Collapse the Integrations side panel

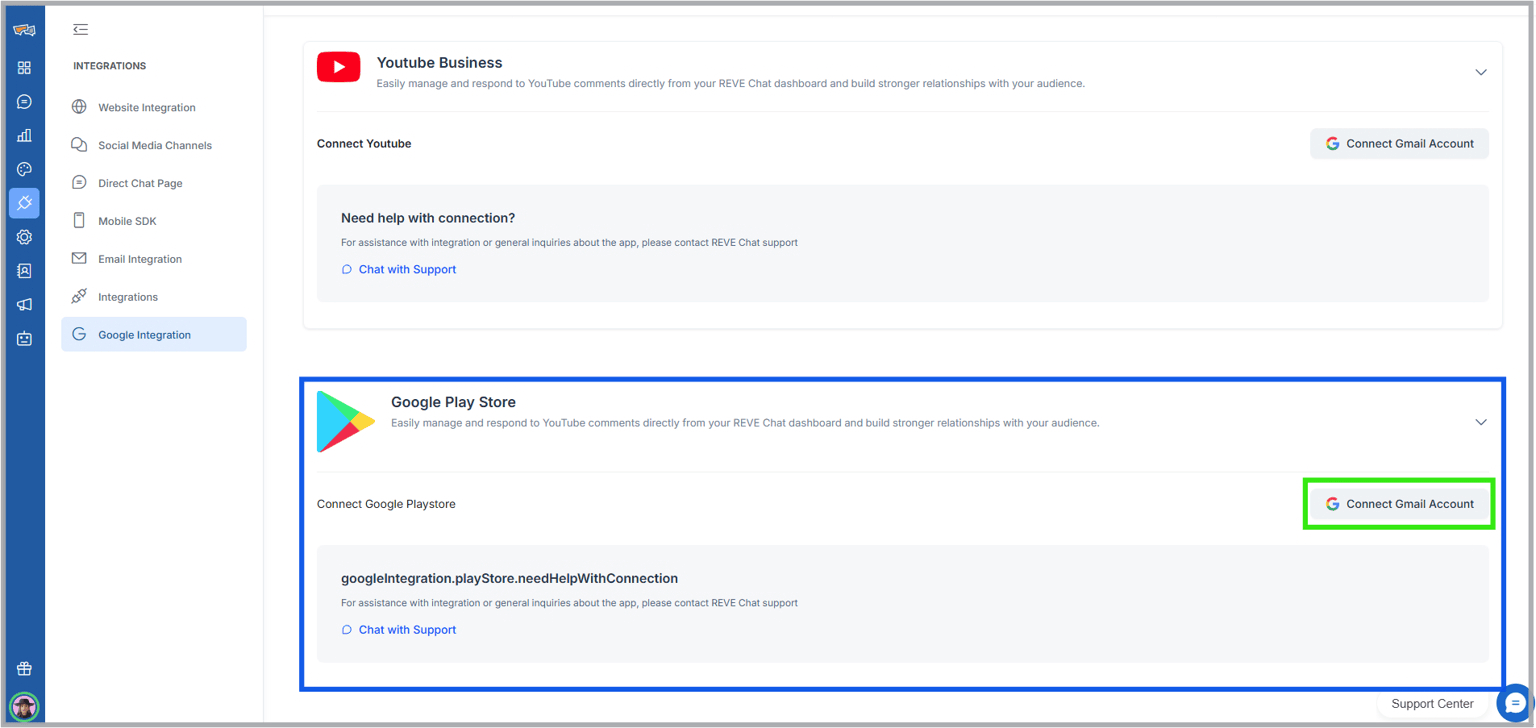(x=81, y=30)
